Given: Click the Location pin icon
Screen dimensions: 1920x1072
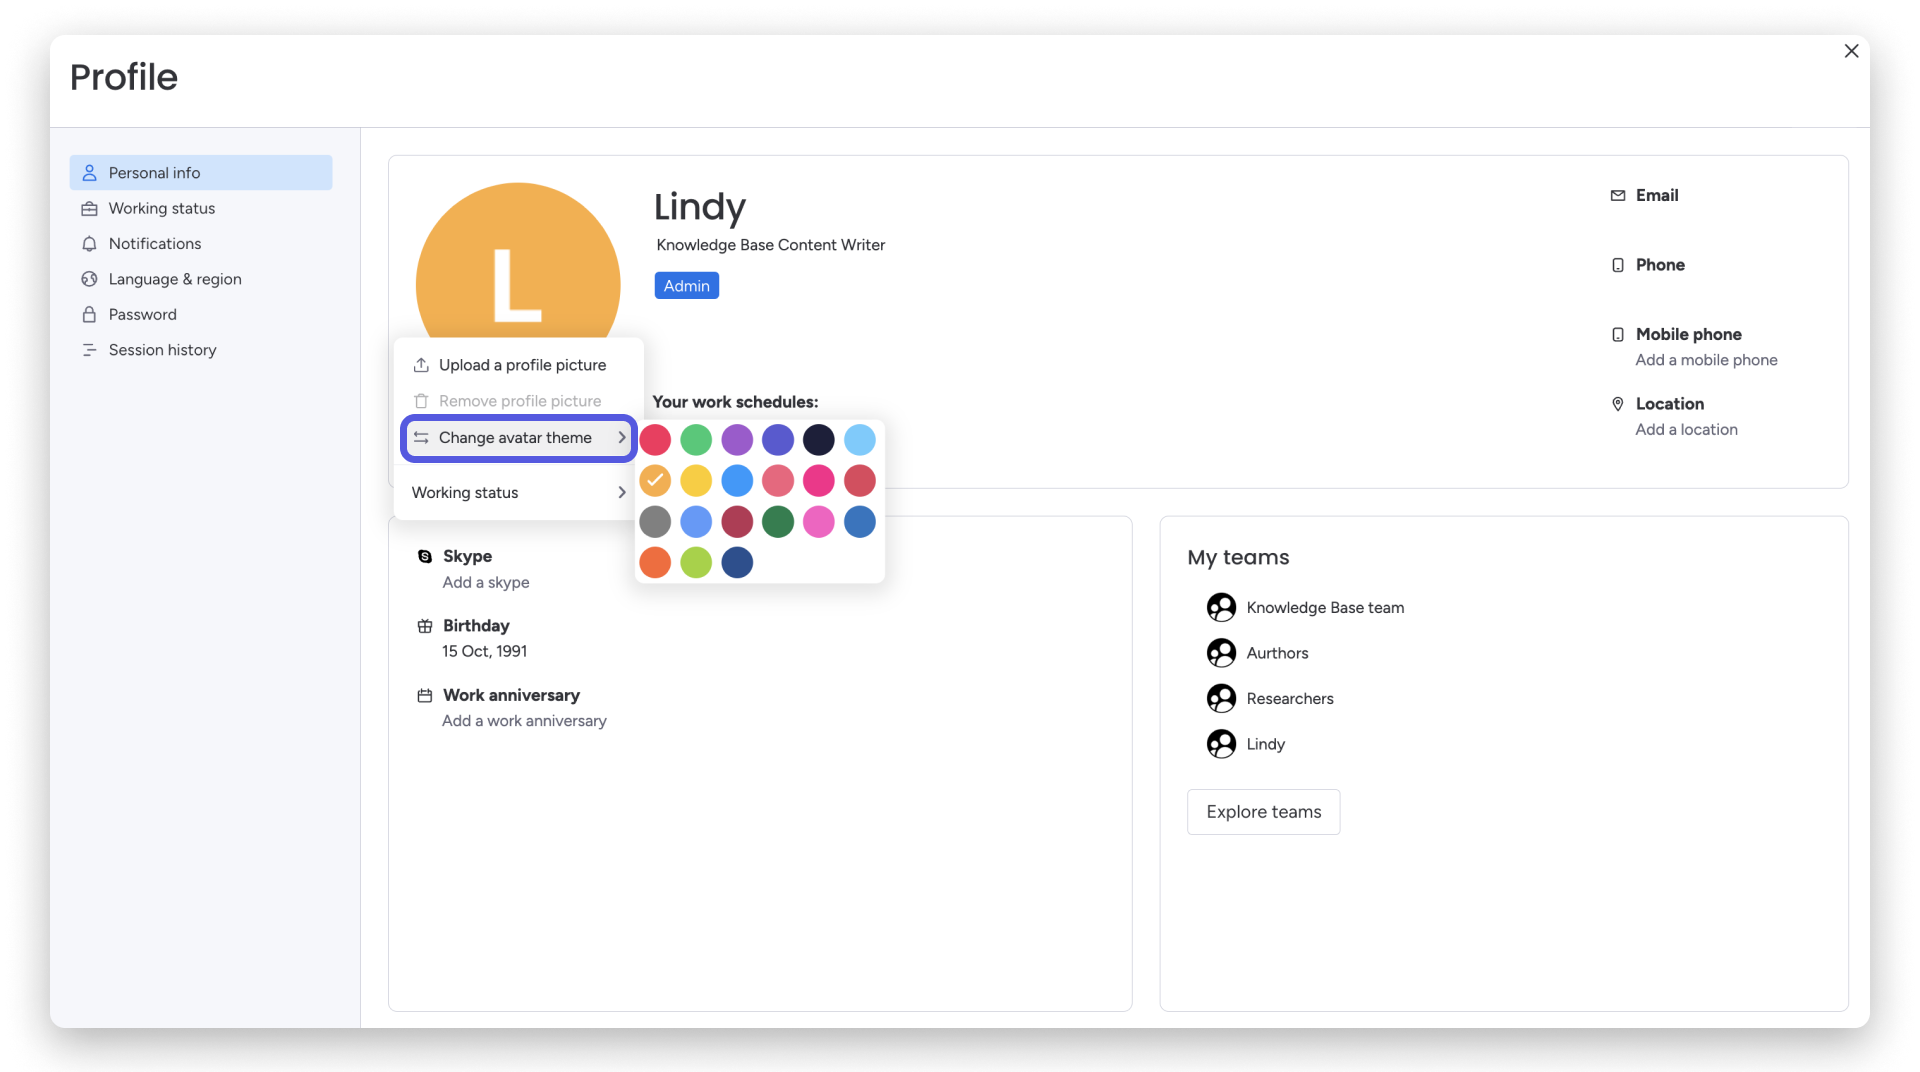Looking at the screenshot, I should (1617, 404).
